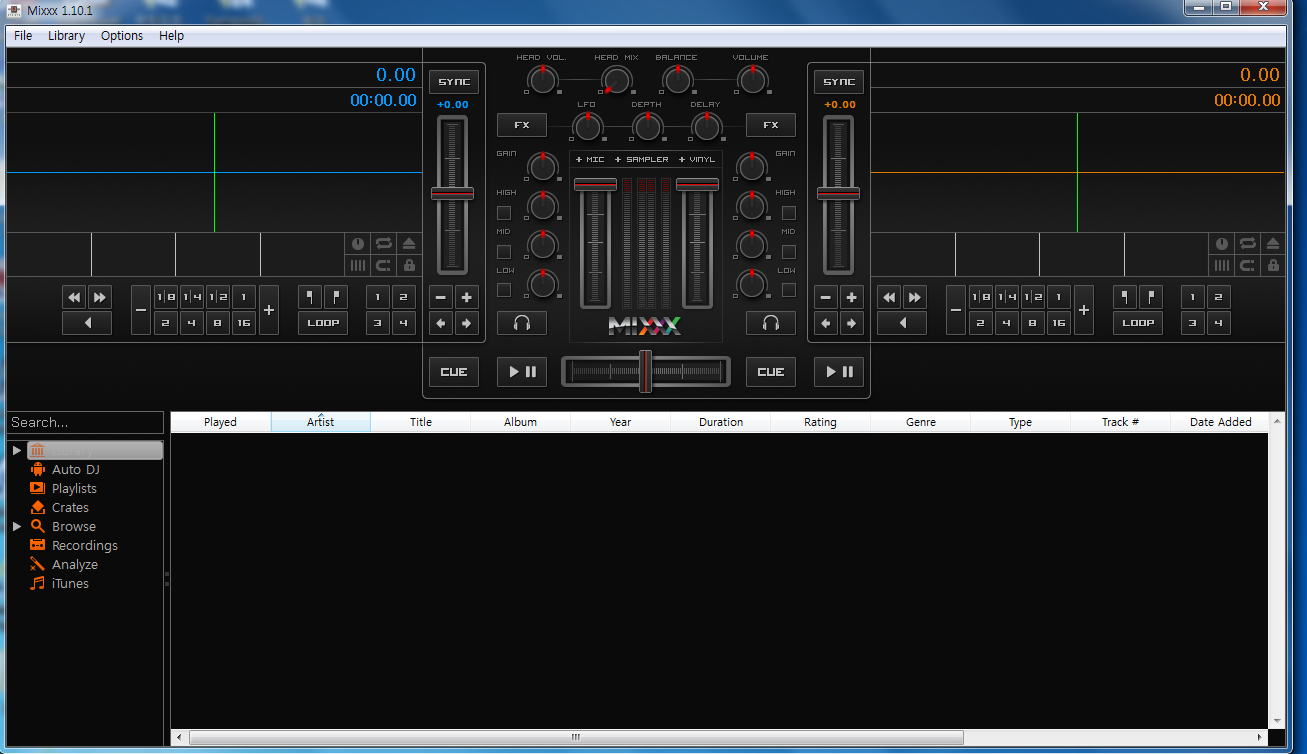Click the left deck reverse playback arrow
This screenshot has width=1307, height=754.
pyautogui.click(x=87, y=323)
